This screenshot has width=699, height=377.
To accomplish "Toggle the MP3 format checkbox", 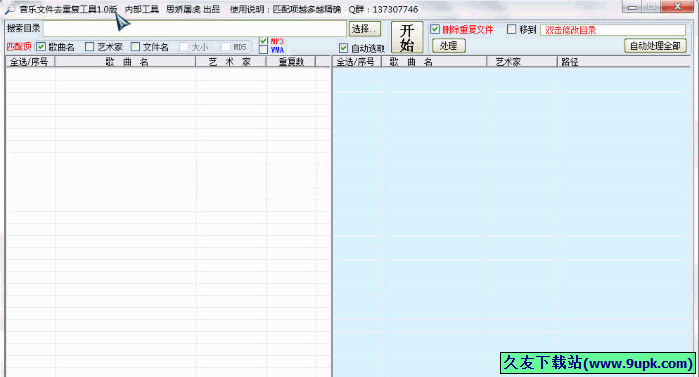I will tap(263, 41).
